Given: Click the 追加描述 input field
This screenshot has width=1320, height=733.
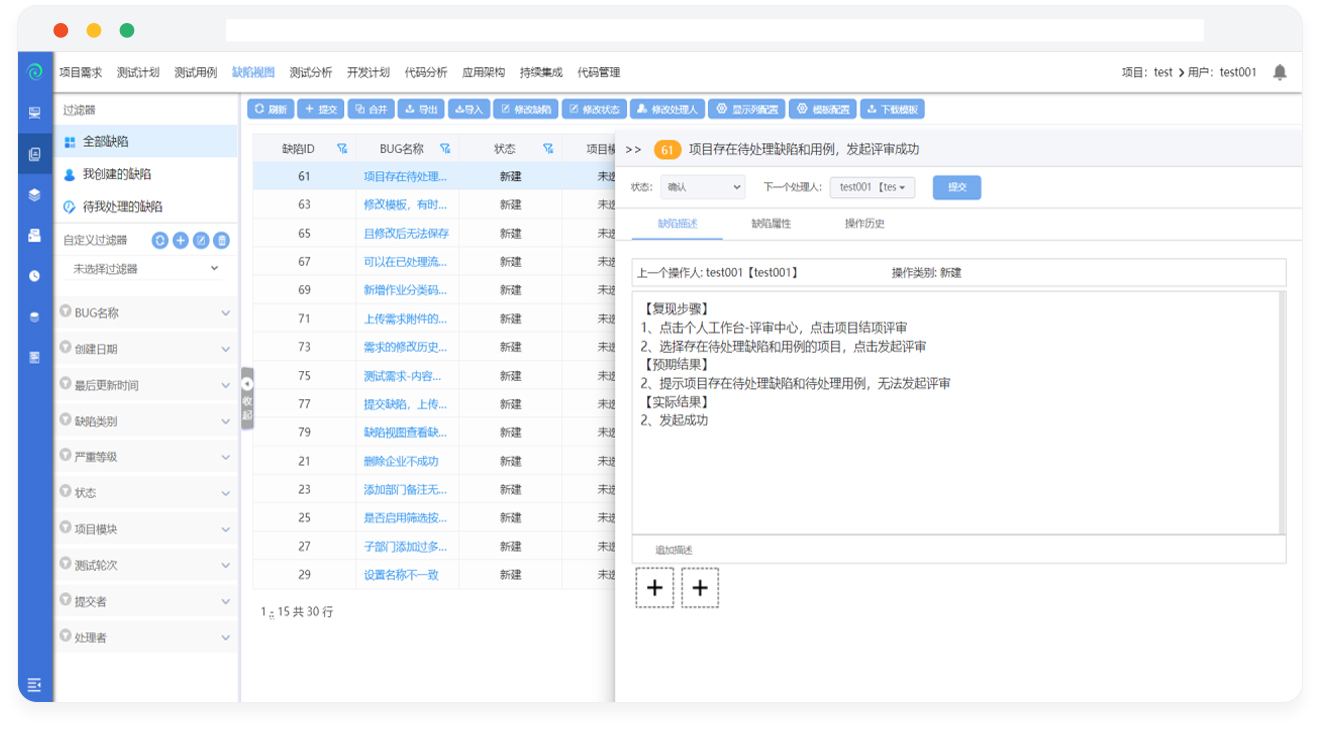Looking at the screenshot, I should (x=958, y=550).
